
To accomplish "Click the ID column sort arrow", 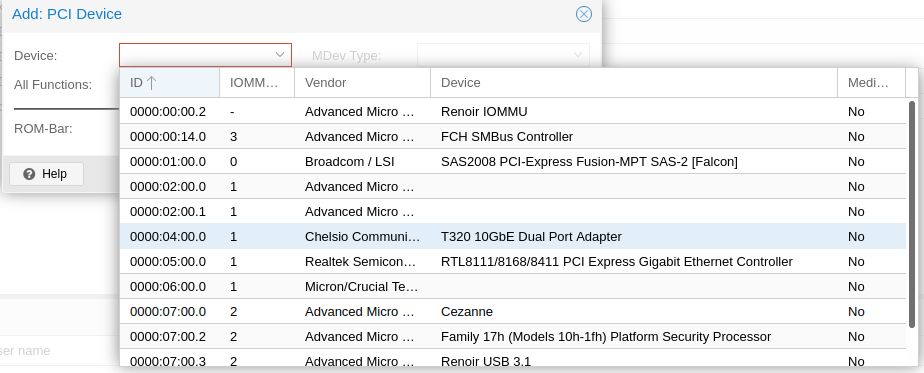I will click(x=151, y=82).
